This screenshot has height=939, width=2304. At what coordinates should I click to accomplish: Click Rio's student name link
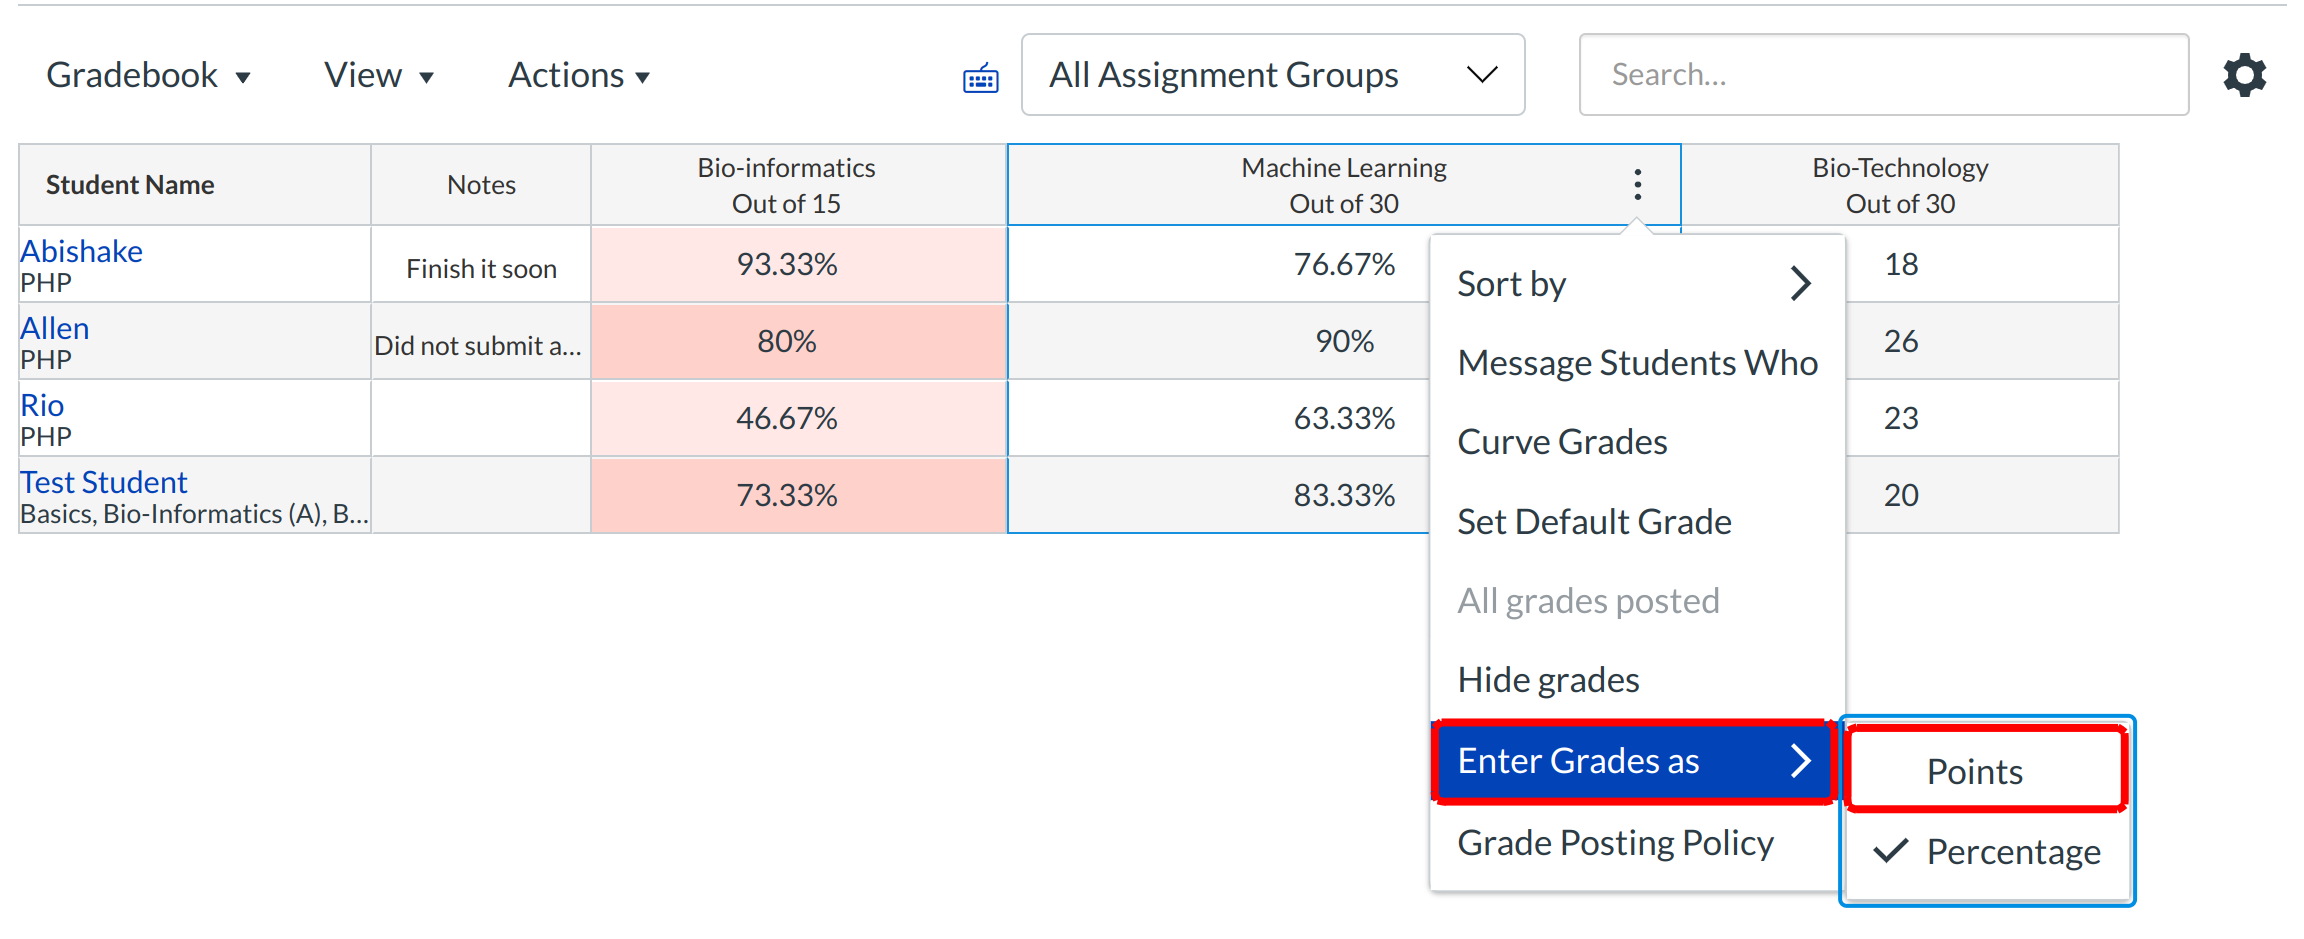pos(42,405)
